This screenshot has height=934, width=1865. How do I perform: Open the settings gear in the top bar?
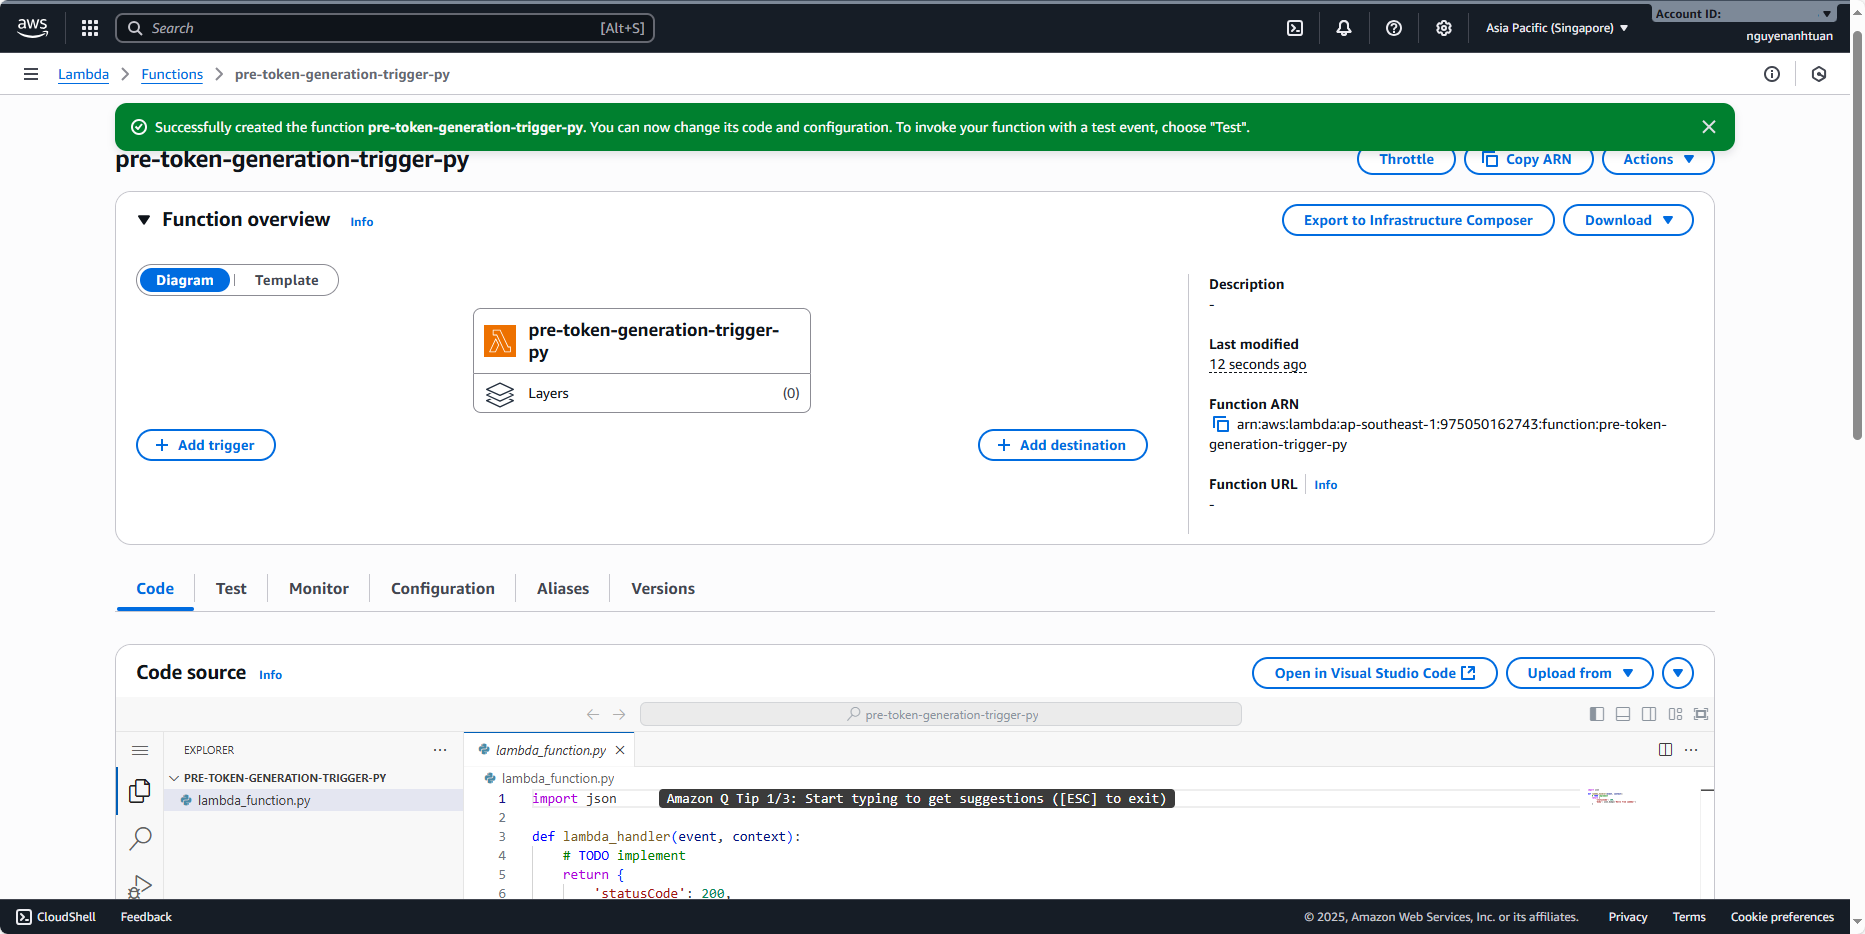pos(1443,28)
